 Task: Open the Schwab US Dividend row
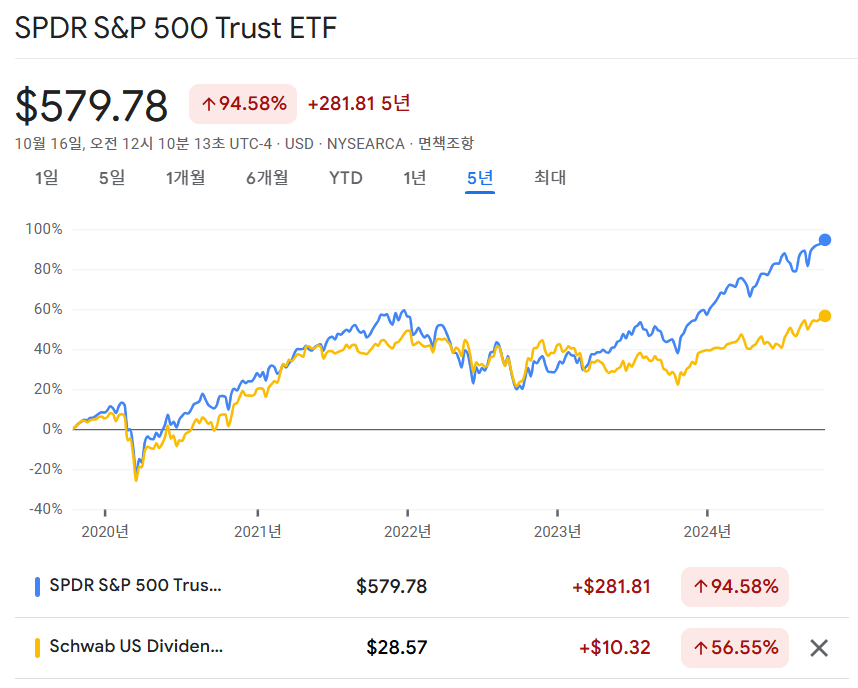click(136, 647)
